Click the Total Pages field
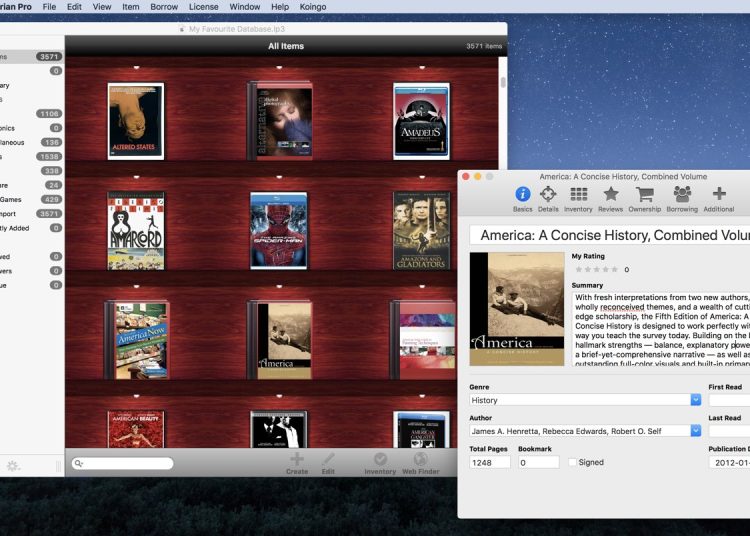This screenshot has height=536, width=750. click(x=490, y=463)
